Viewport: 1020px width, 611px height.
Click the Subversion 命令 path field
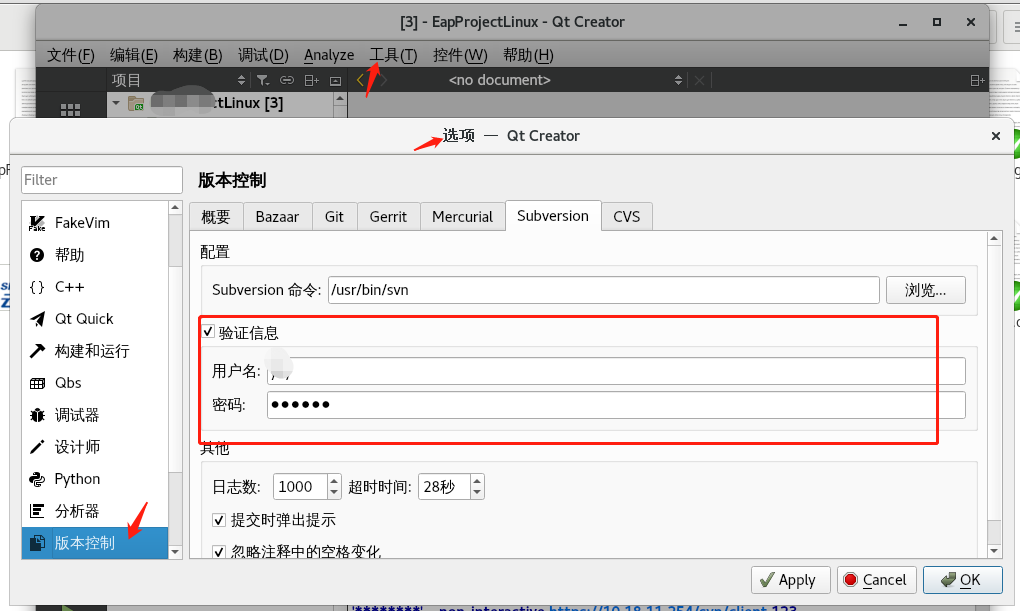[604, 290]
